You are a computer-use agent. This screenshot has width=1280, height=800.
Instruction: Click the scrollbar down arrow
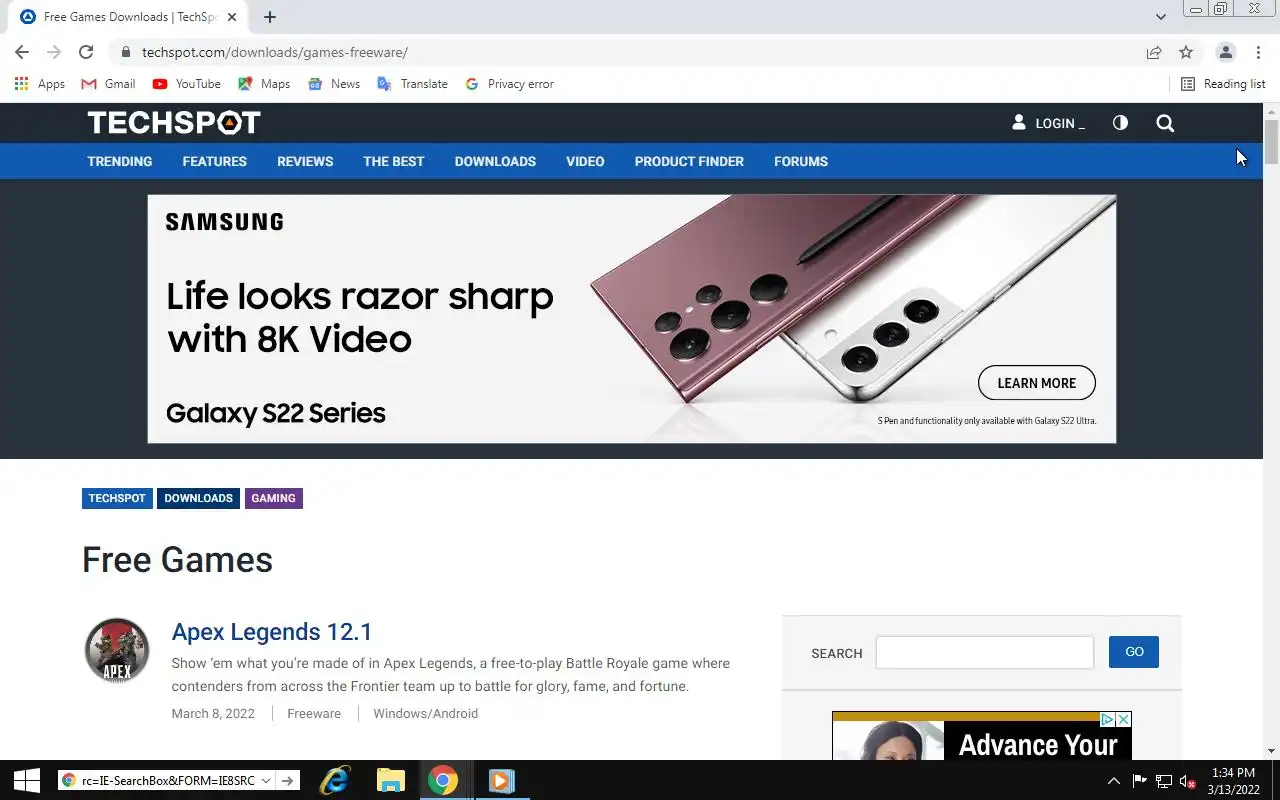(1271, 751)
